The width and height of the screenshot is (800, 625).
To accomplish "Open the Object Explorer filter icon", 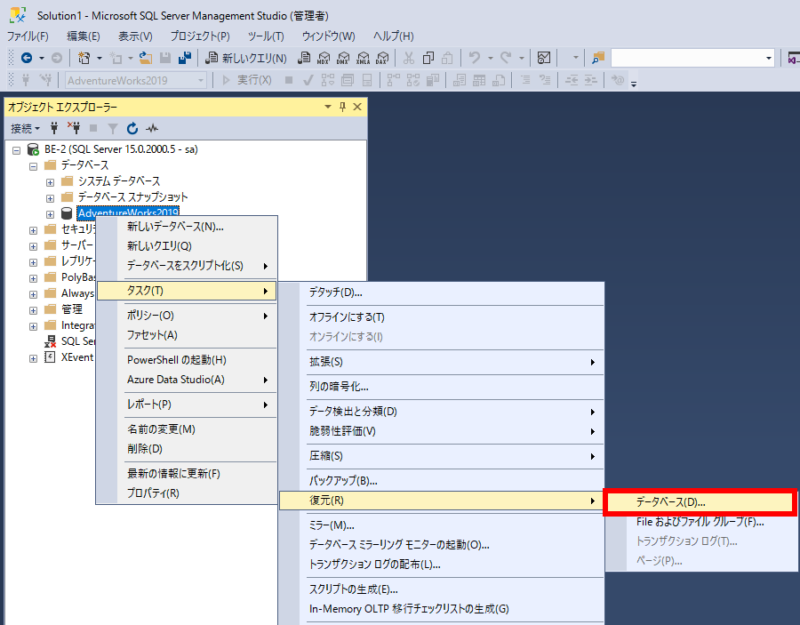I will 114,127.
